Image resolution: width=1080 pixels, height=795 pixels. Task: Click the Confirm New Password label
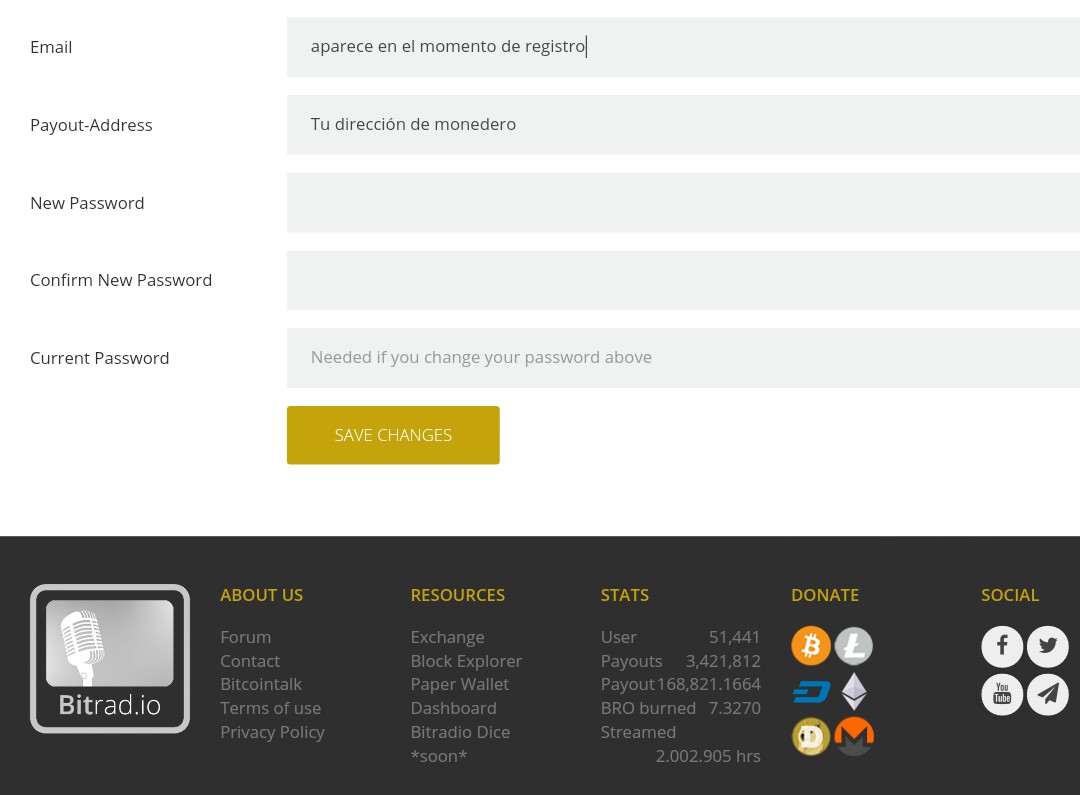click(x=121, y=280)
